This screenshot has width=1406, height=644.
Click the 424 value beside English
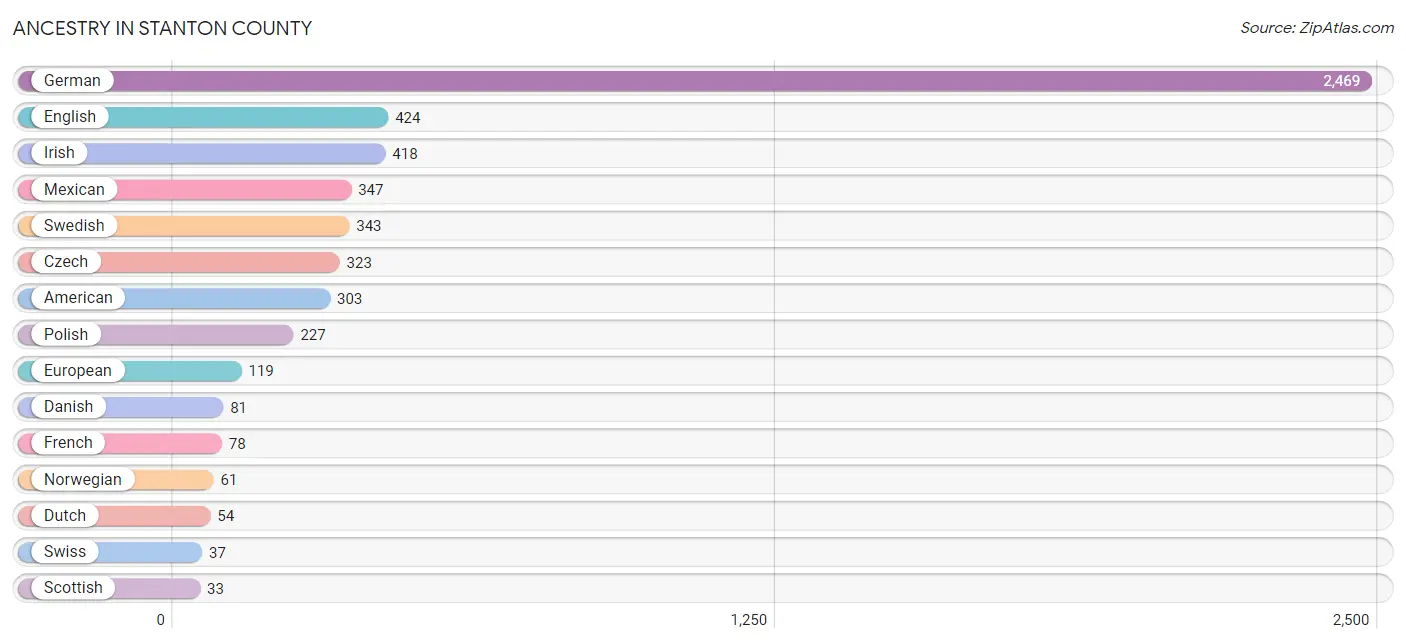(x=408, y=118)
